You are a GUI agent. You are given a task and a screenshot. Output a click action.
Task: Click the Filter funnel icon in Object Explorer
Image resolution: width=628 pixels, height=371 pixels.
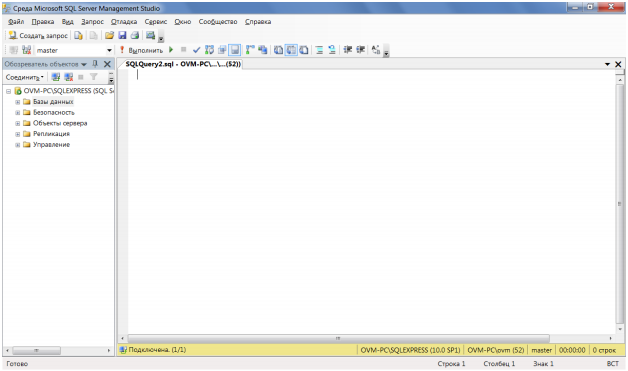click(94, 77)
